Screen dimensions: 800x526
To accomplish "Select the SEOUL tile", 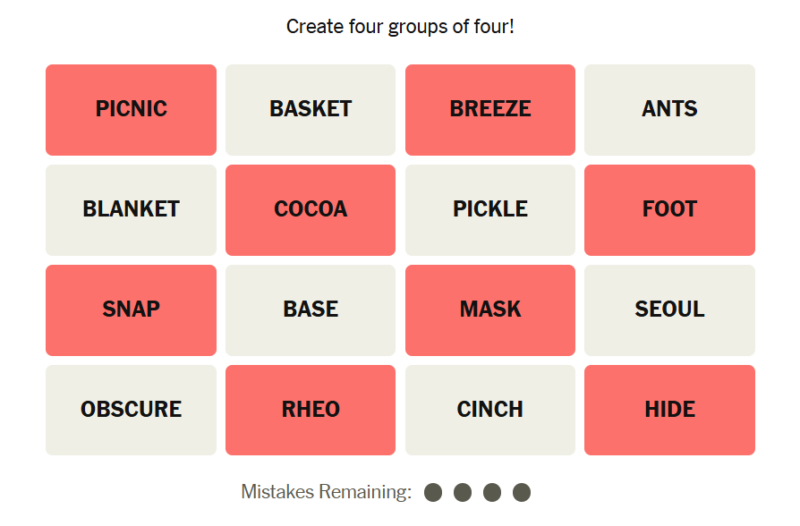I will pyautogui.click(x=669, y=310).
